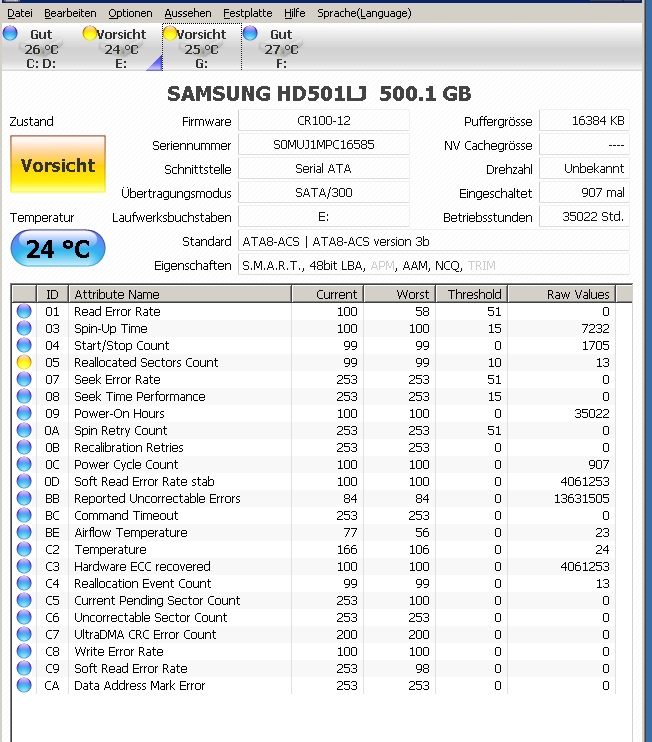
Task: Click the status icon for Power Cycle Count
Action: (24, 464)
